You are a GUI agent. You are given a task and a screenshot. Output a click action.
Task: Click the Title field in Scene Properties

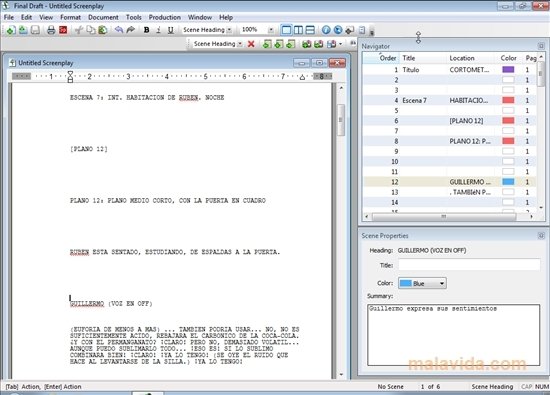coord(469,265)
